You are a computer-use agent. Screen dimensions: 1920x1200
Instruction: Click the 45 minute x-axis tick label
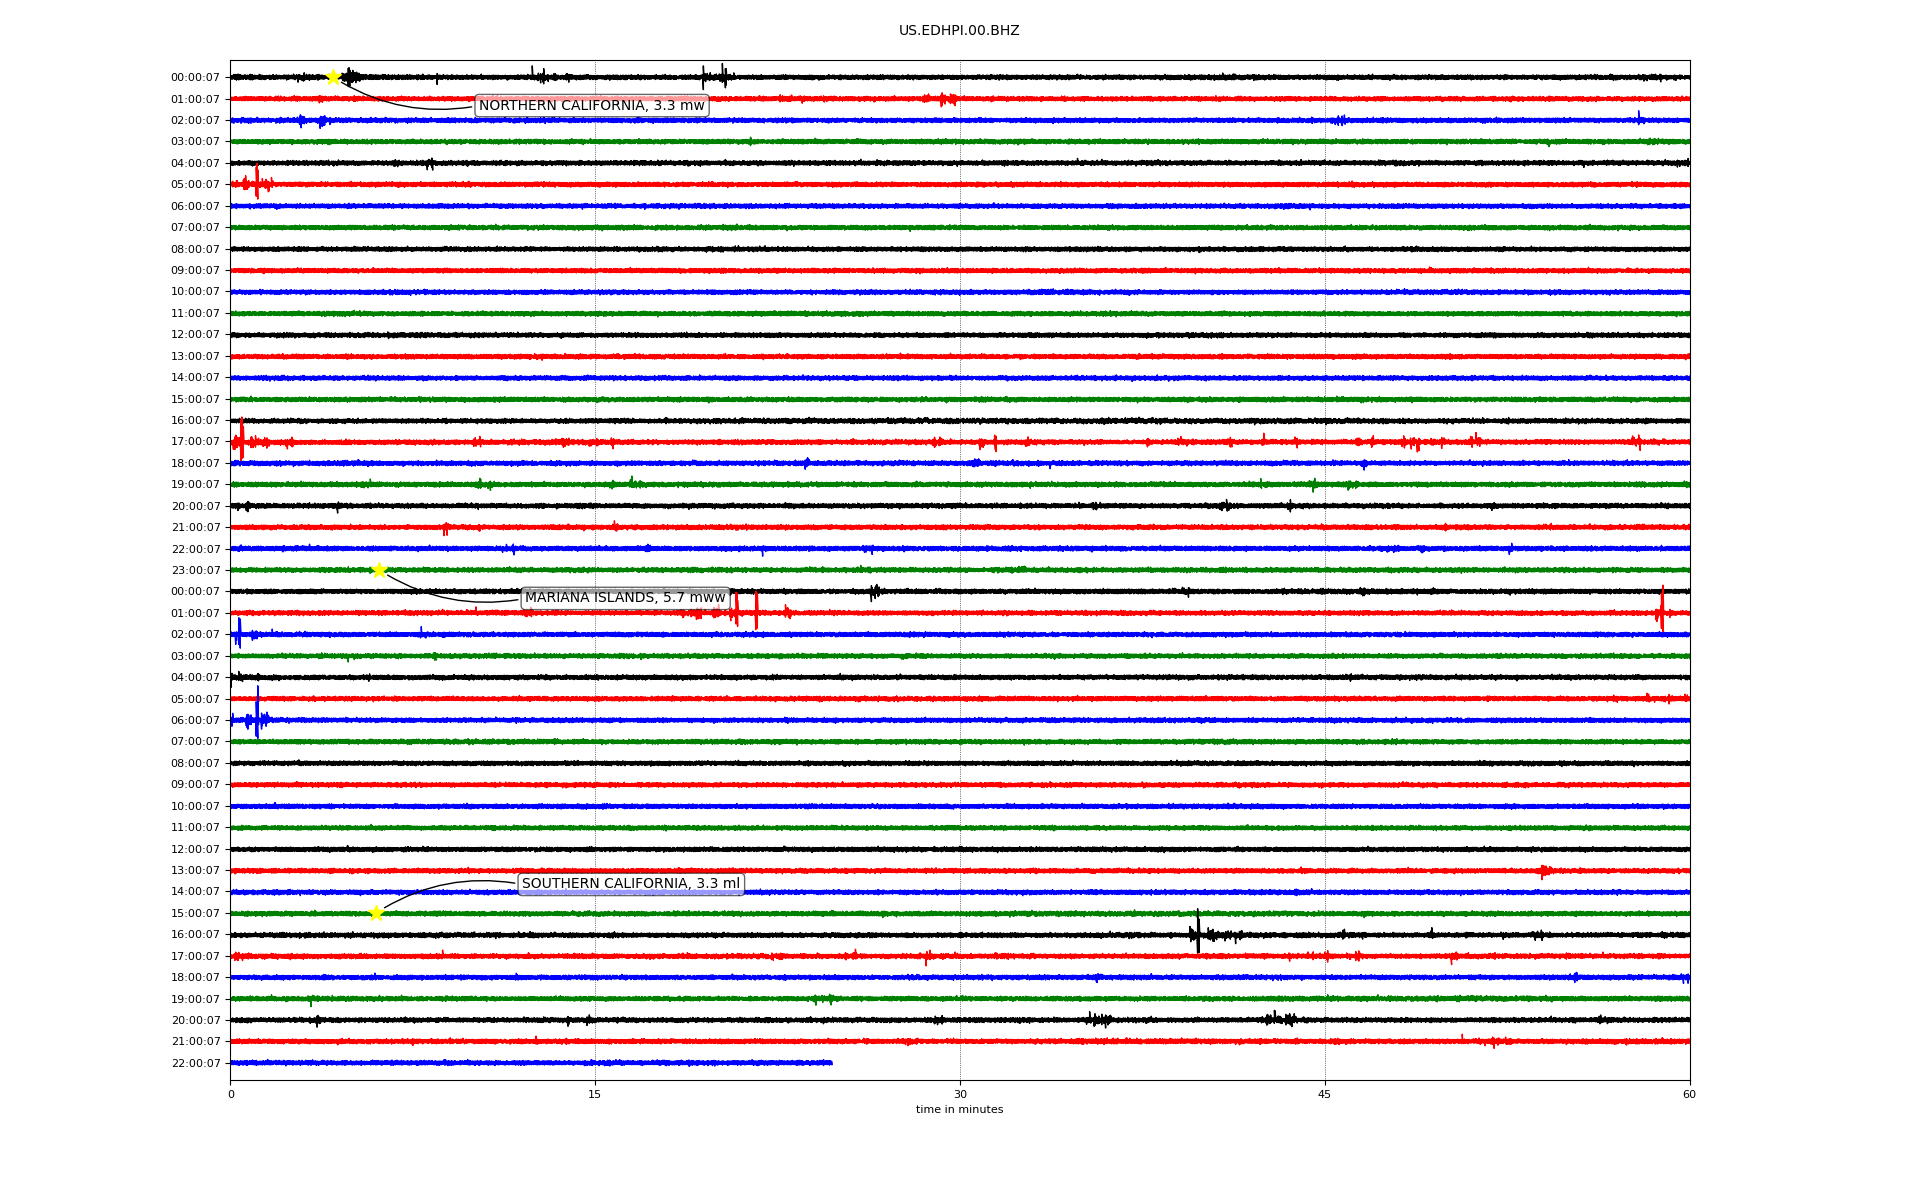click(1324, 1094)
